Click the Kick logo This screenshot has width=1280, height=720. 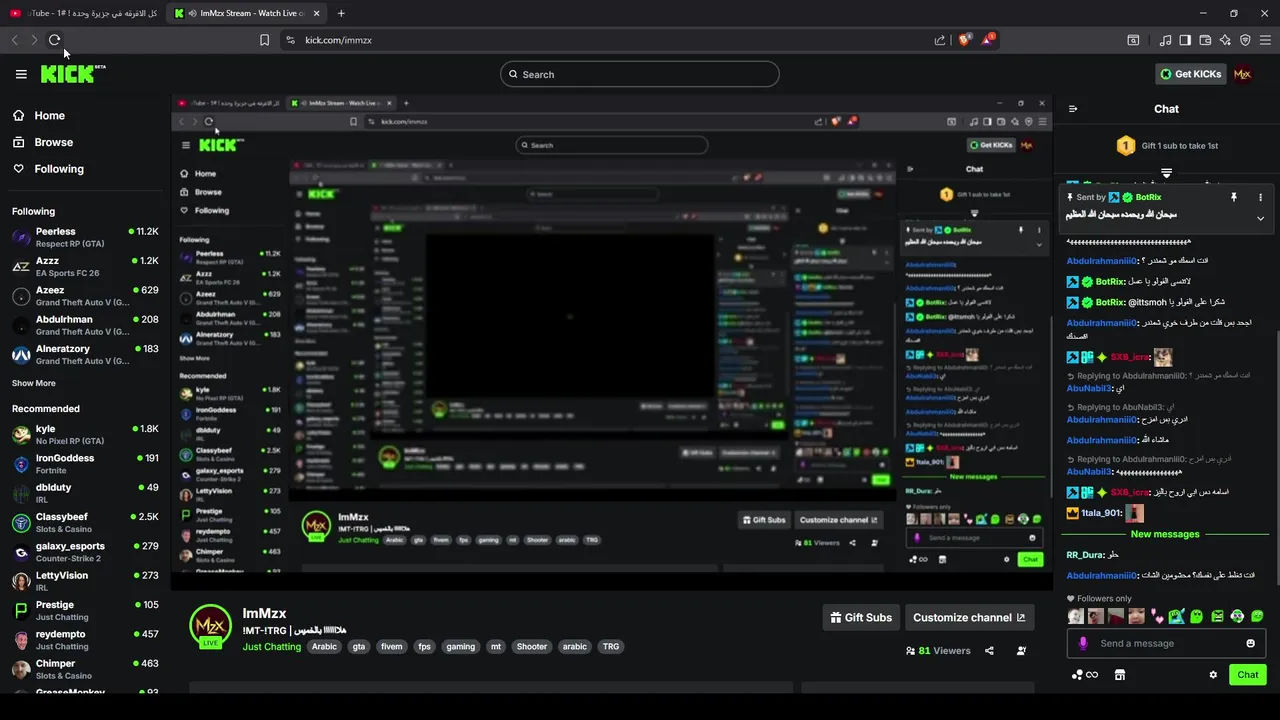tap(72, 74)
